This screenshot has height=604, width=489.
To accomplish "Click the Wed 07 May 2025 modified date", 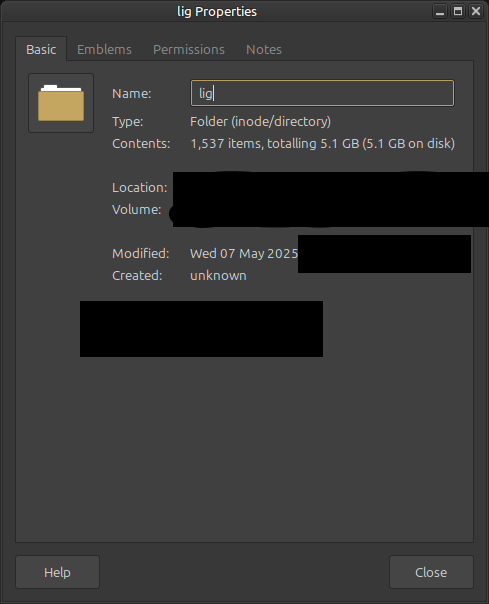I will click(244, 253).
